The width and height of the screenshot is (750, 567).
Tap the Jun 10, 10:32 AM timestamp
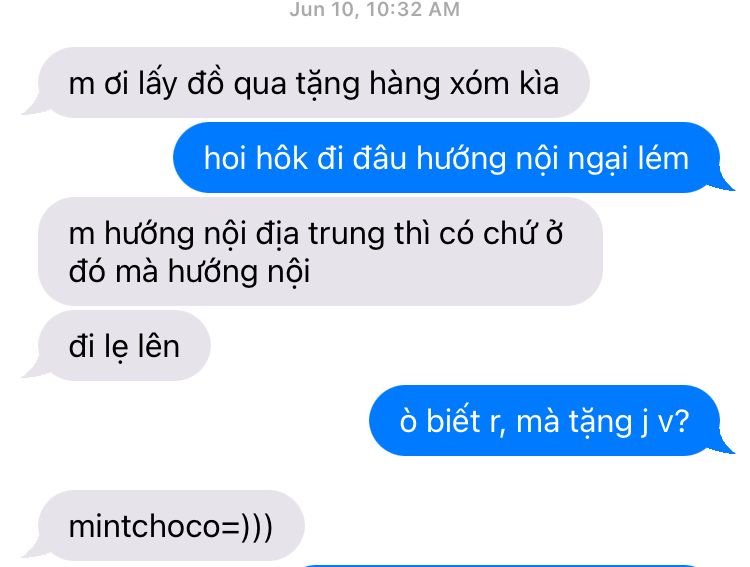click(x=375, y=9)
